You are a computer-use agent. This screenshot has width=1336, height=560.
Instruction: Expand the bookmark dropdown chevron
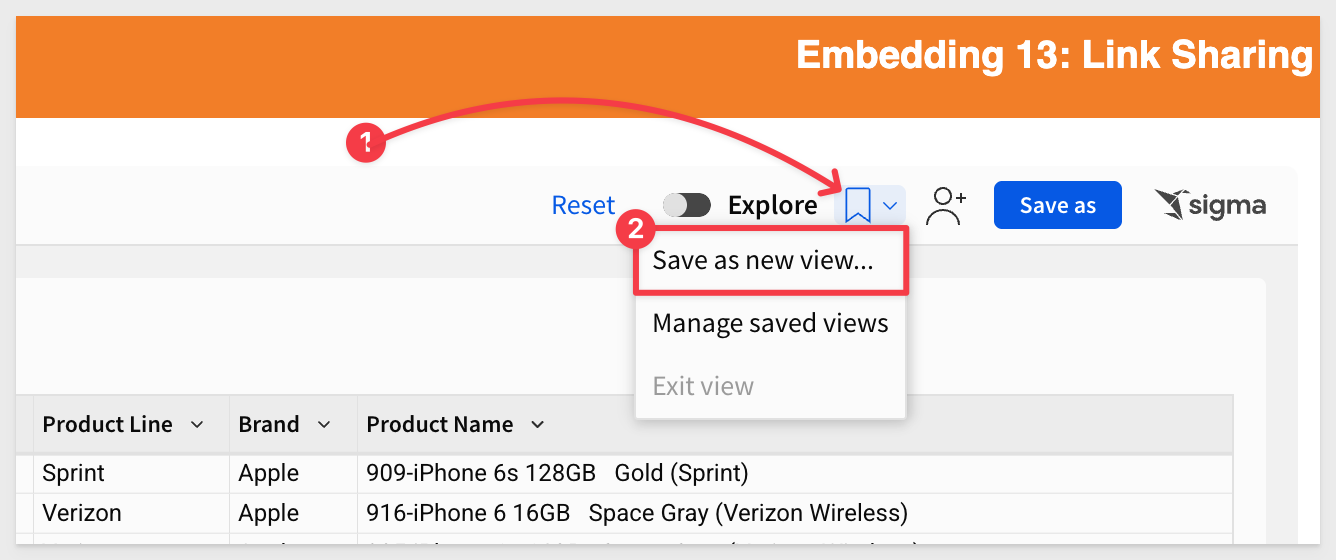[890, 206]
